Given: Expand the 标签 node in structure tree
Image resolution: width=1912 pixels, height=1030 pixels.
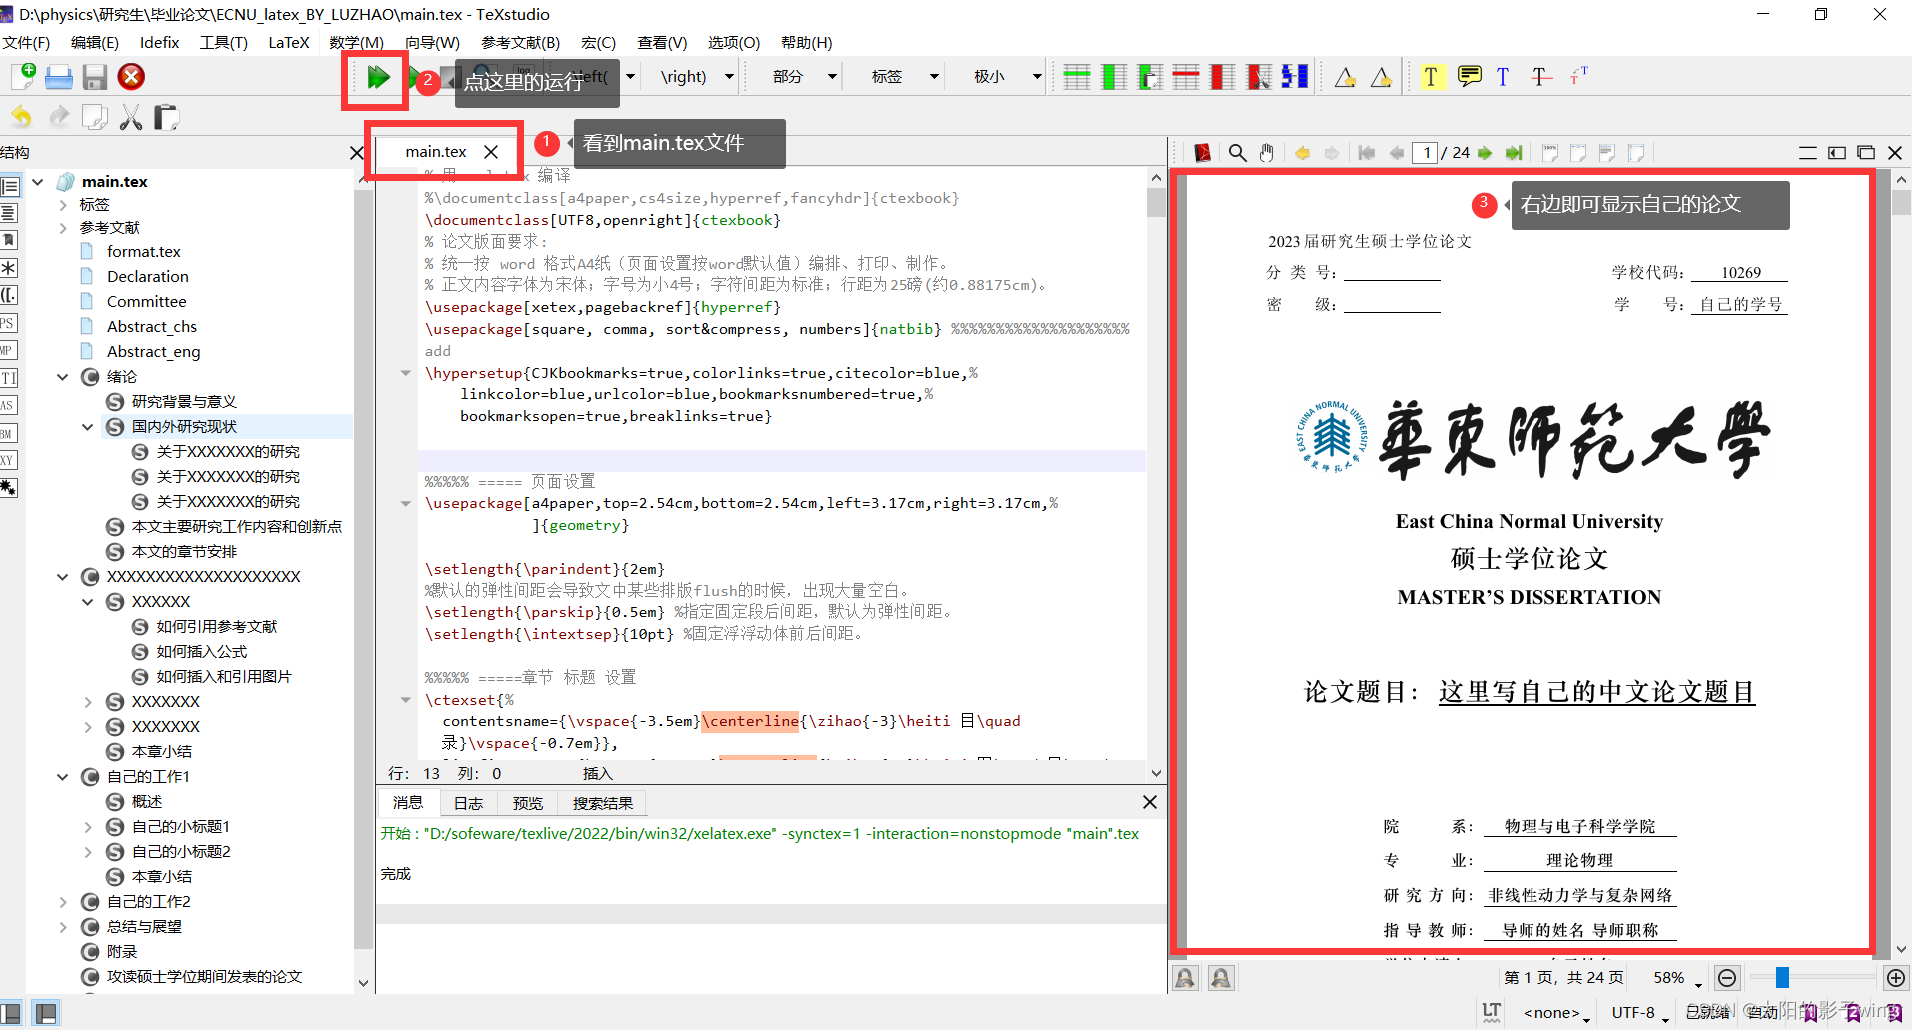Looking at the screenshot, I should click(x=62, y=205).
